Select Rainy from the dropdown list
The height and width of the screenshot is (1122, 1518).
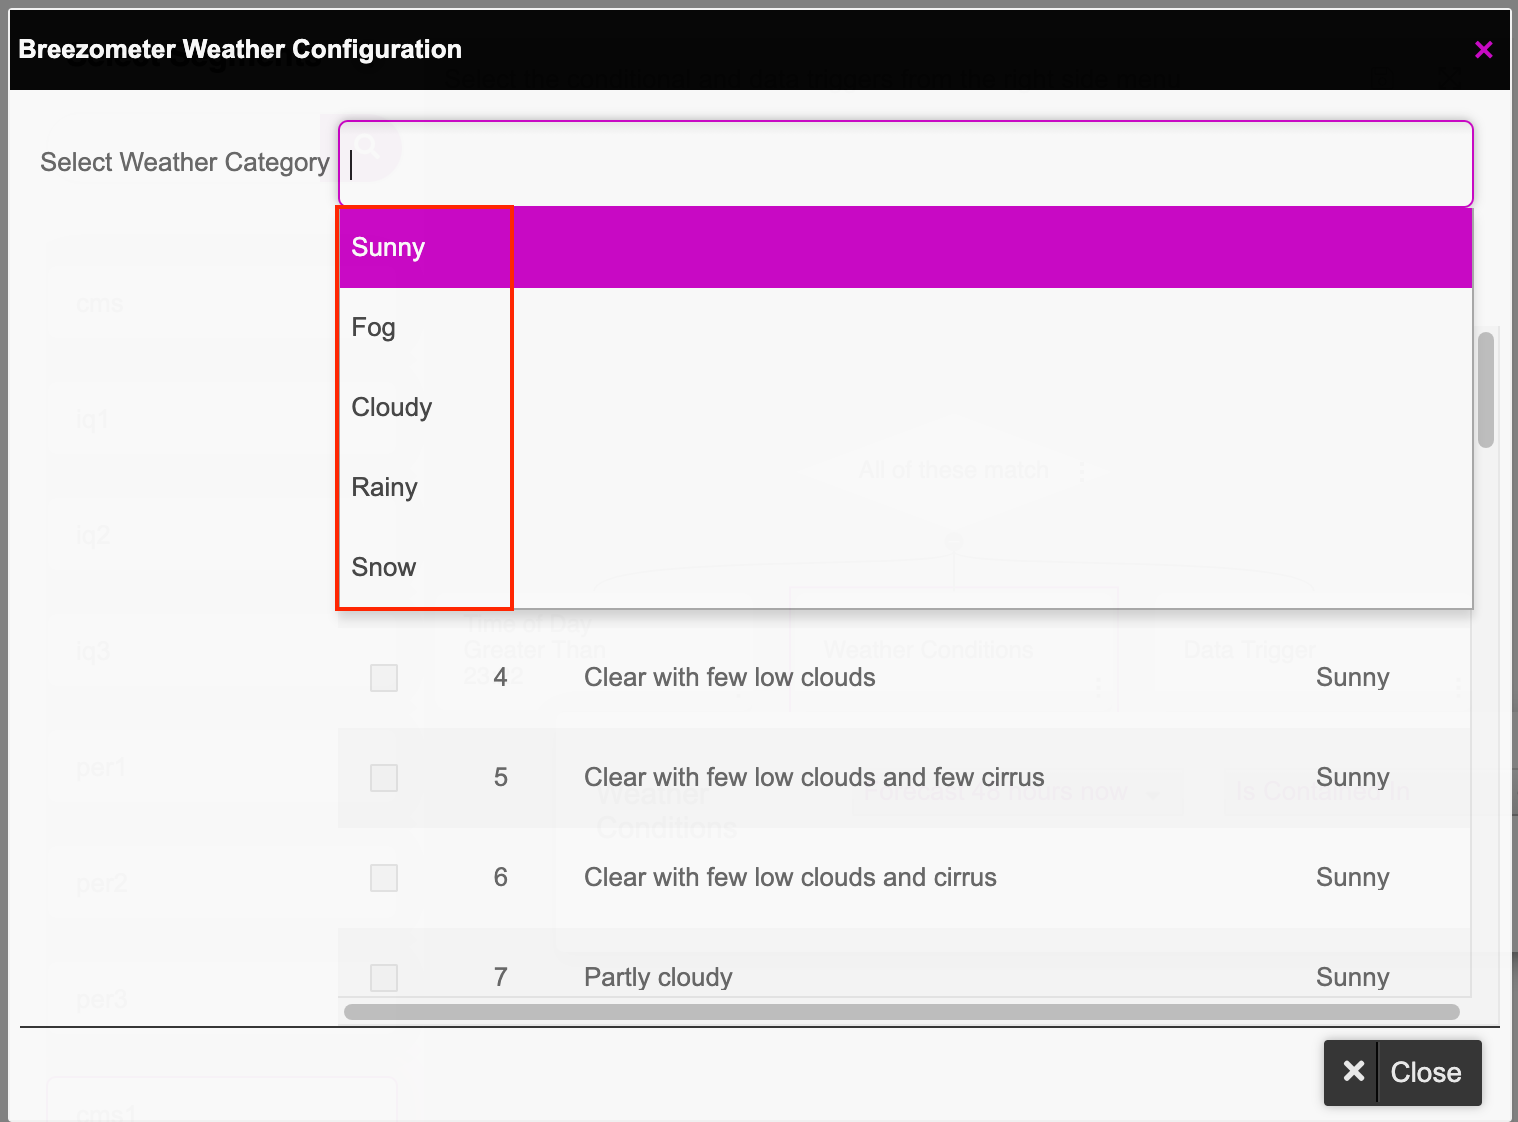(385, 488)
